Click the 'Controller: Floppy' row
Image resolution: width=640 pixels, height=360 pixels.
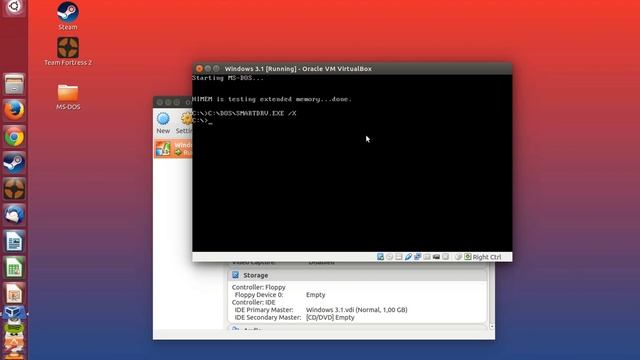point(259,287)
